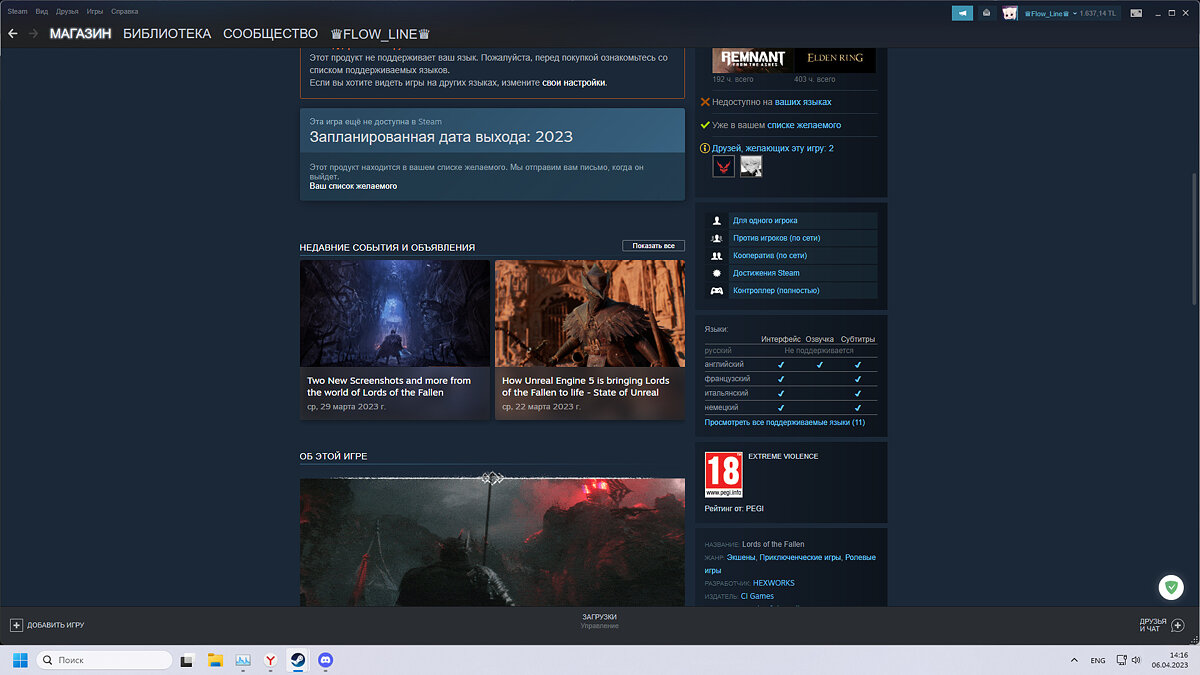
Task: Switch to Big Picture mode icon
Action: (1136, 13)
